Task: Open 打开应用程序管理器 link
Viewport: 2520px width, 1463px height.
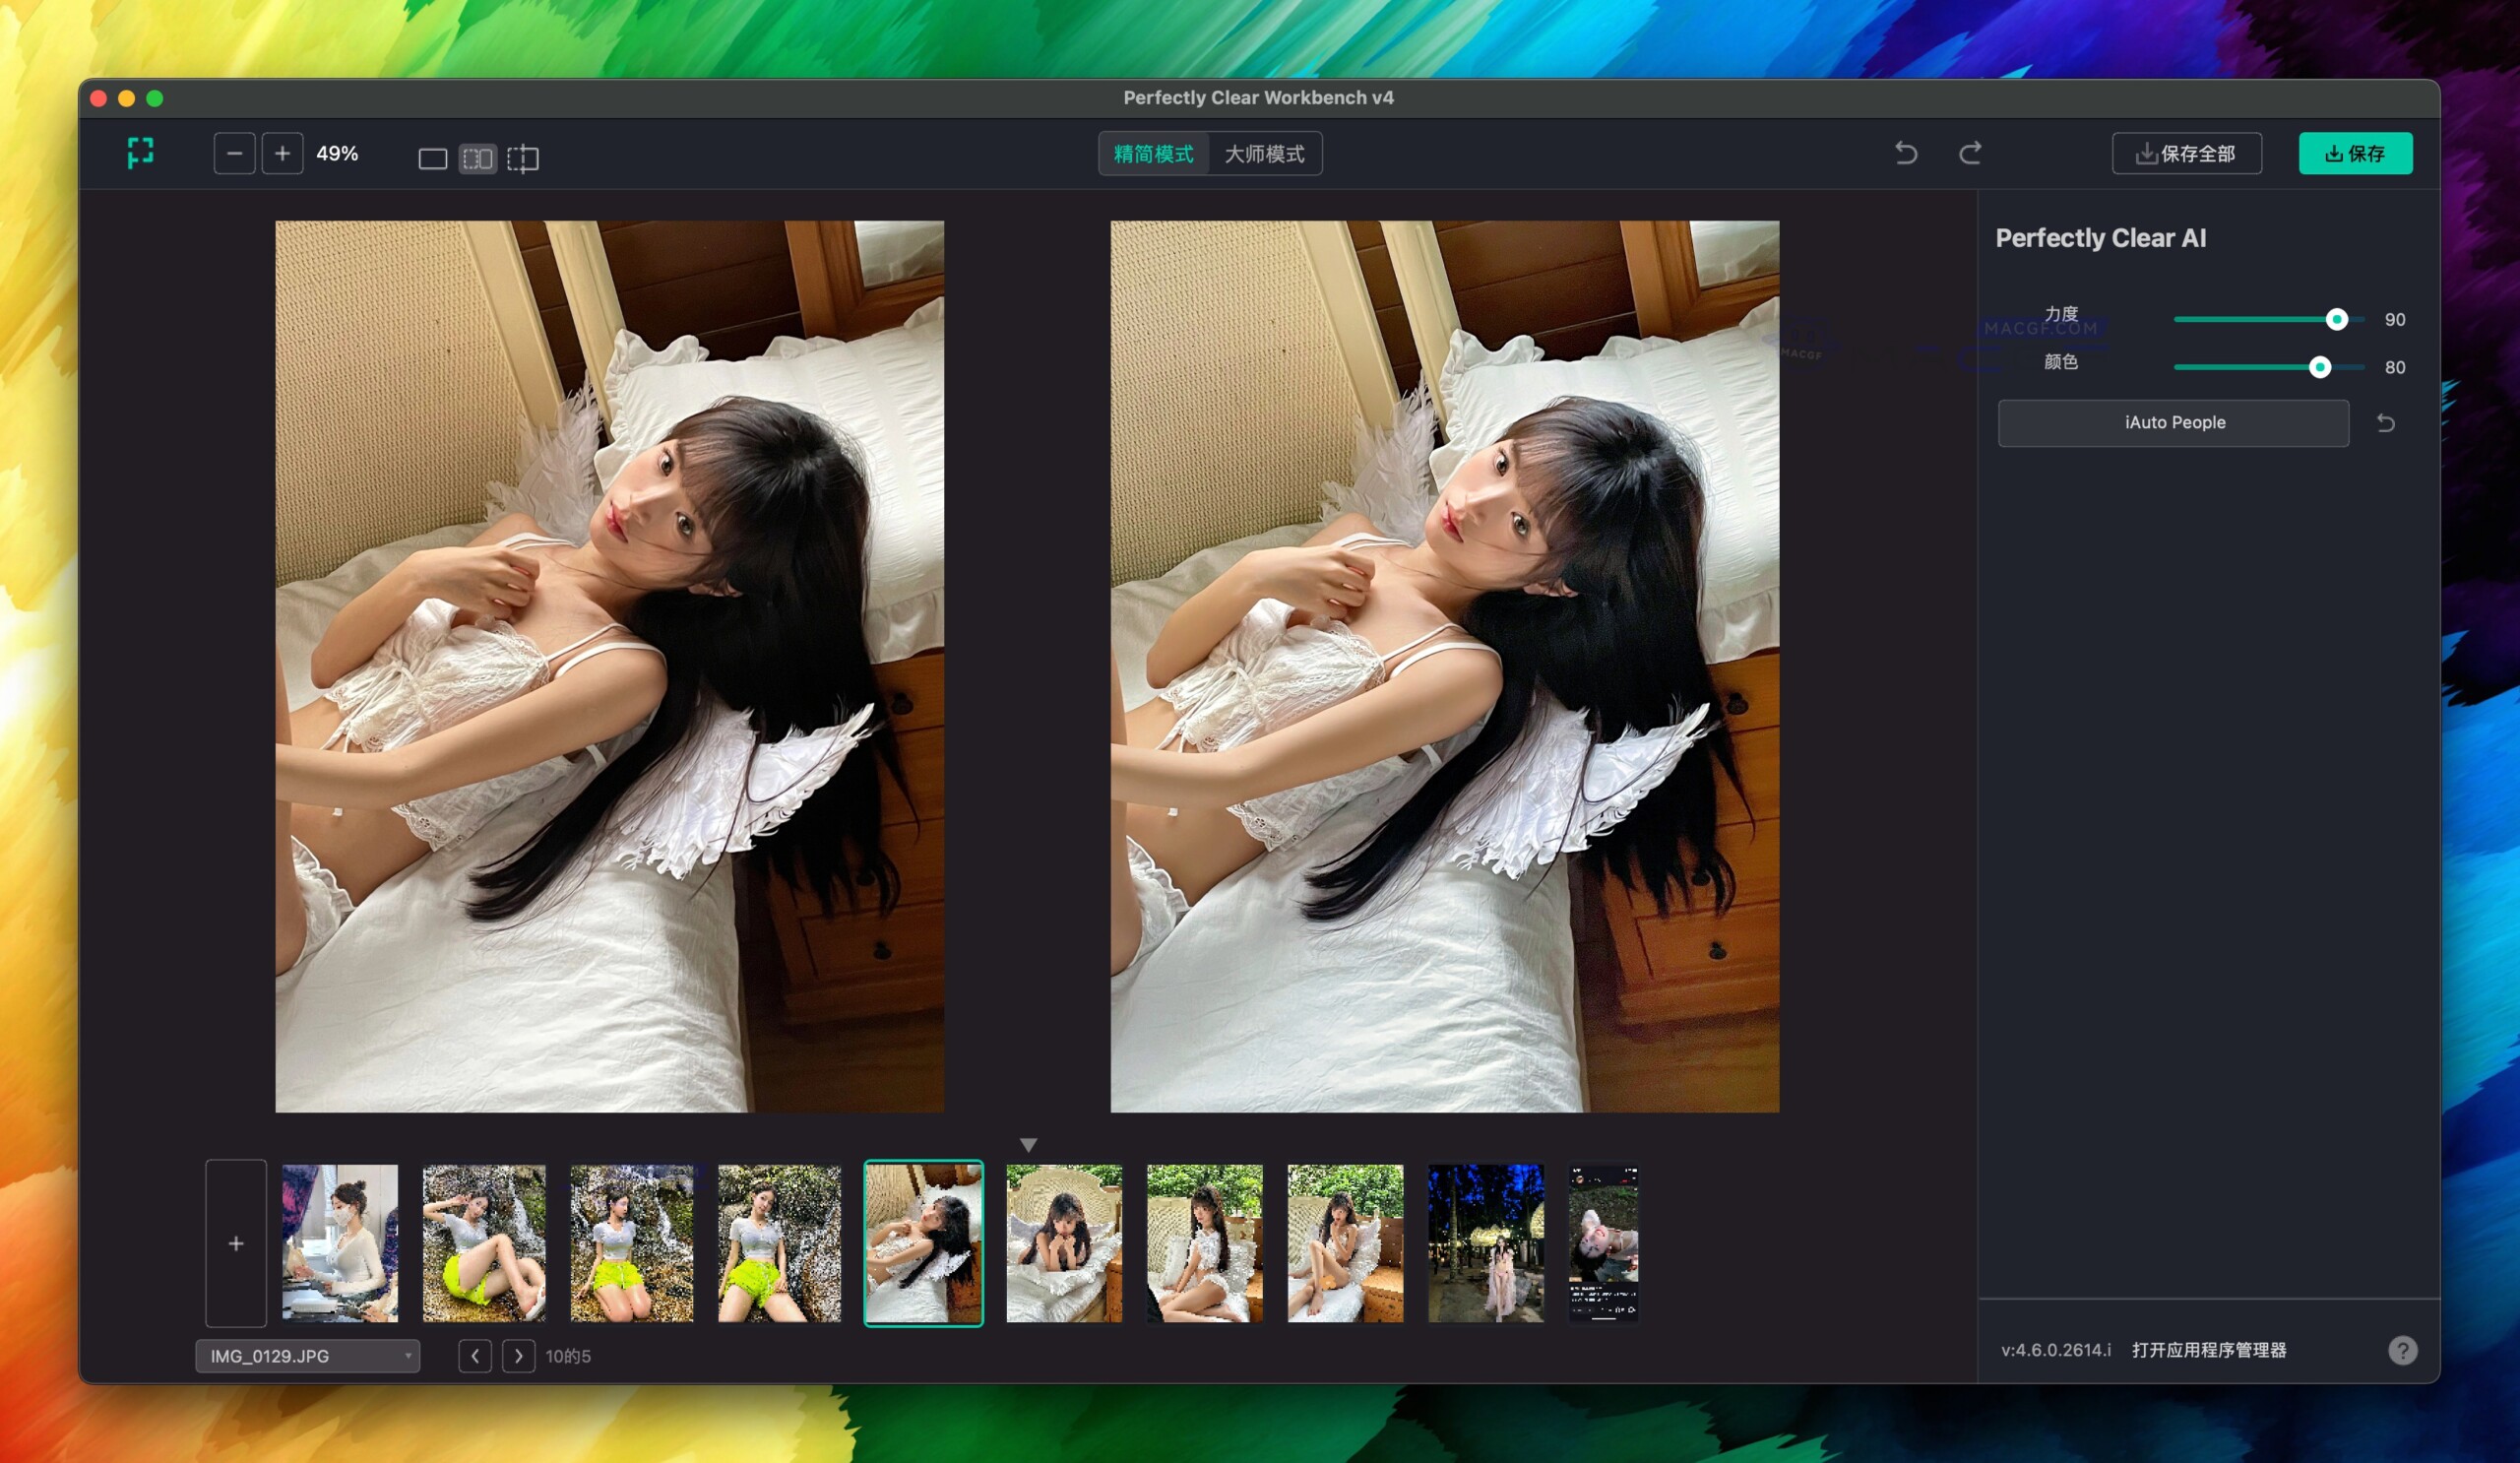Action: coord(2209,1350)
